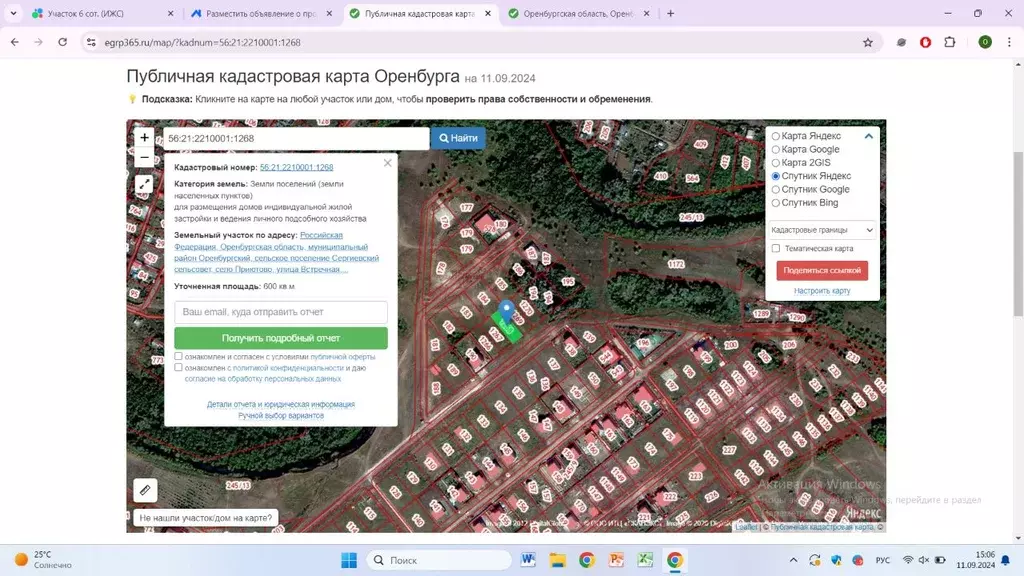Viewport: 1024px width, 576px height.
Task: Click the Найти search button with magnifier icon
Action: coord(457,137)
